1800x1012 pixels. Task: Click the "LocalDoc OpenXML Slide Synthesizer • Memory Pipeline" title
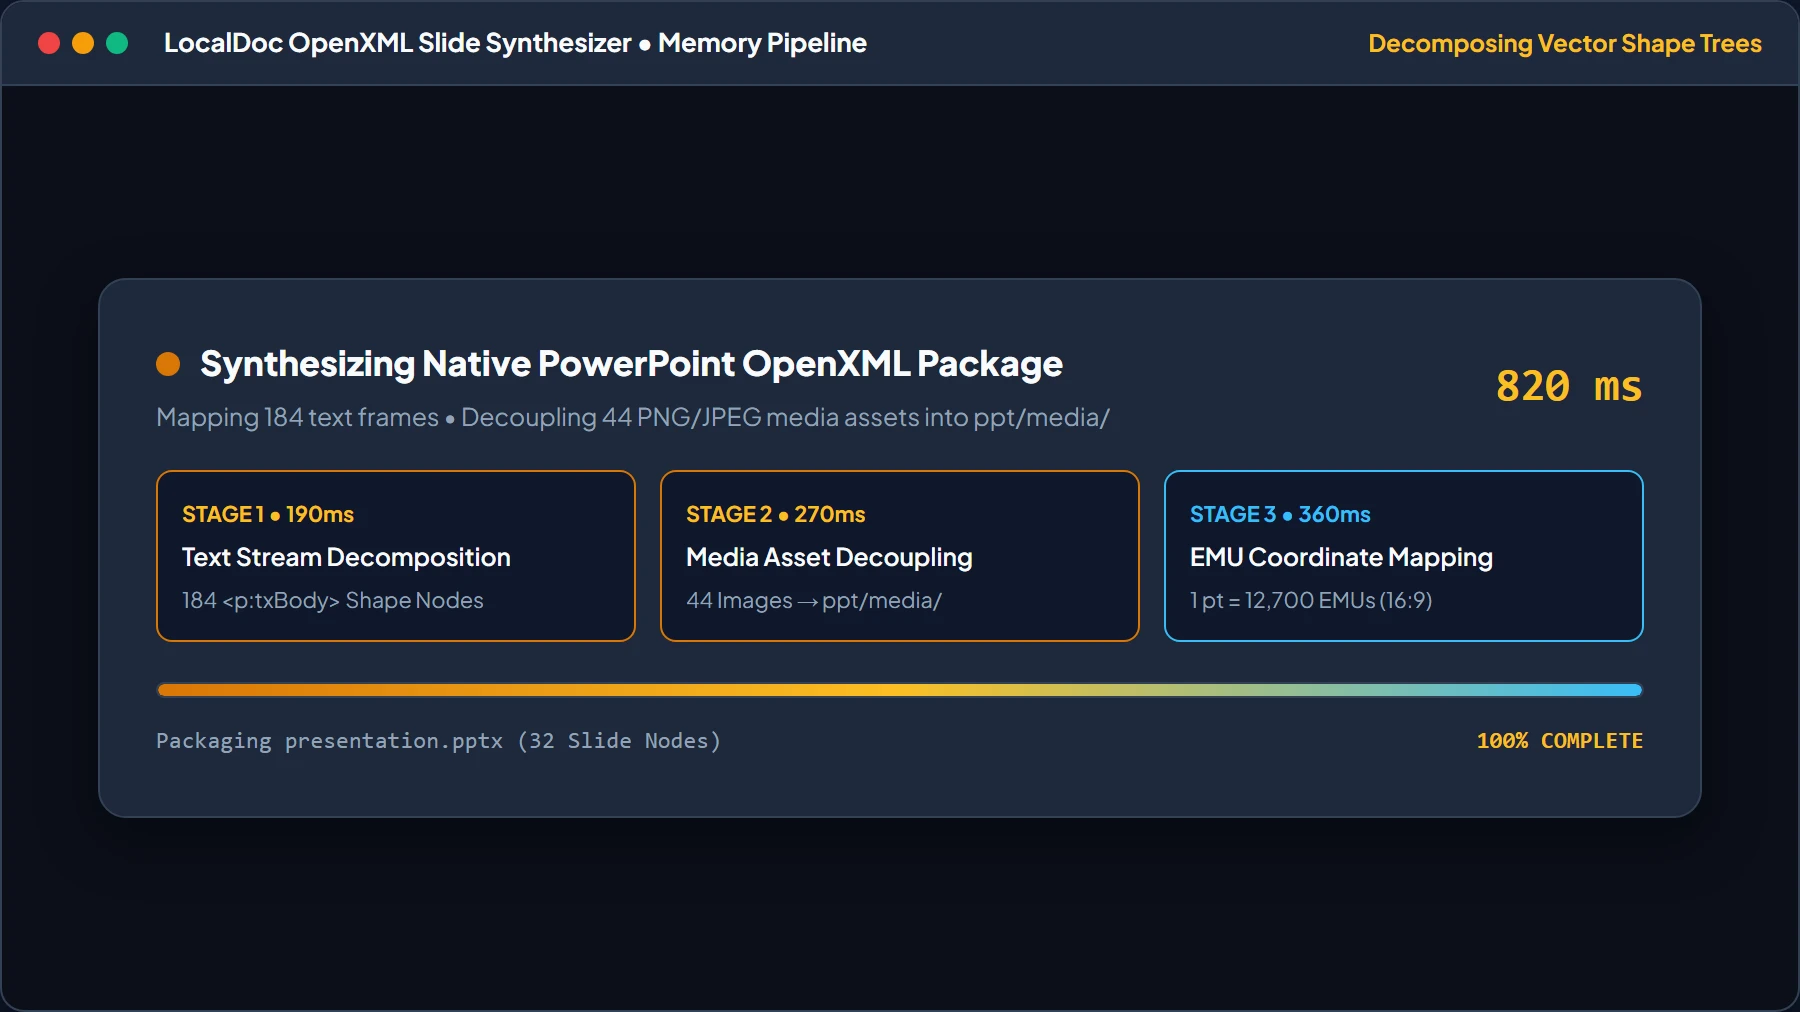point(515,43)
